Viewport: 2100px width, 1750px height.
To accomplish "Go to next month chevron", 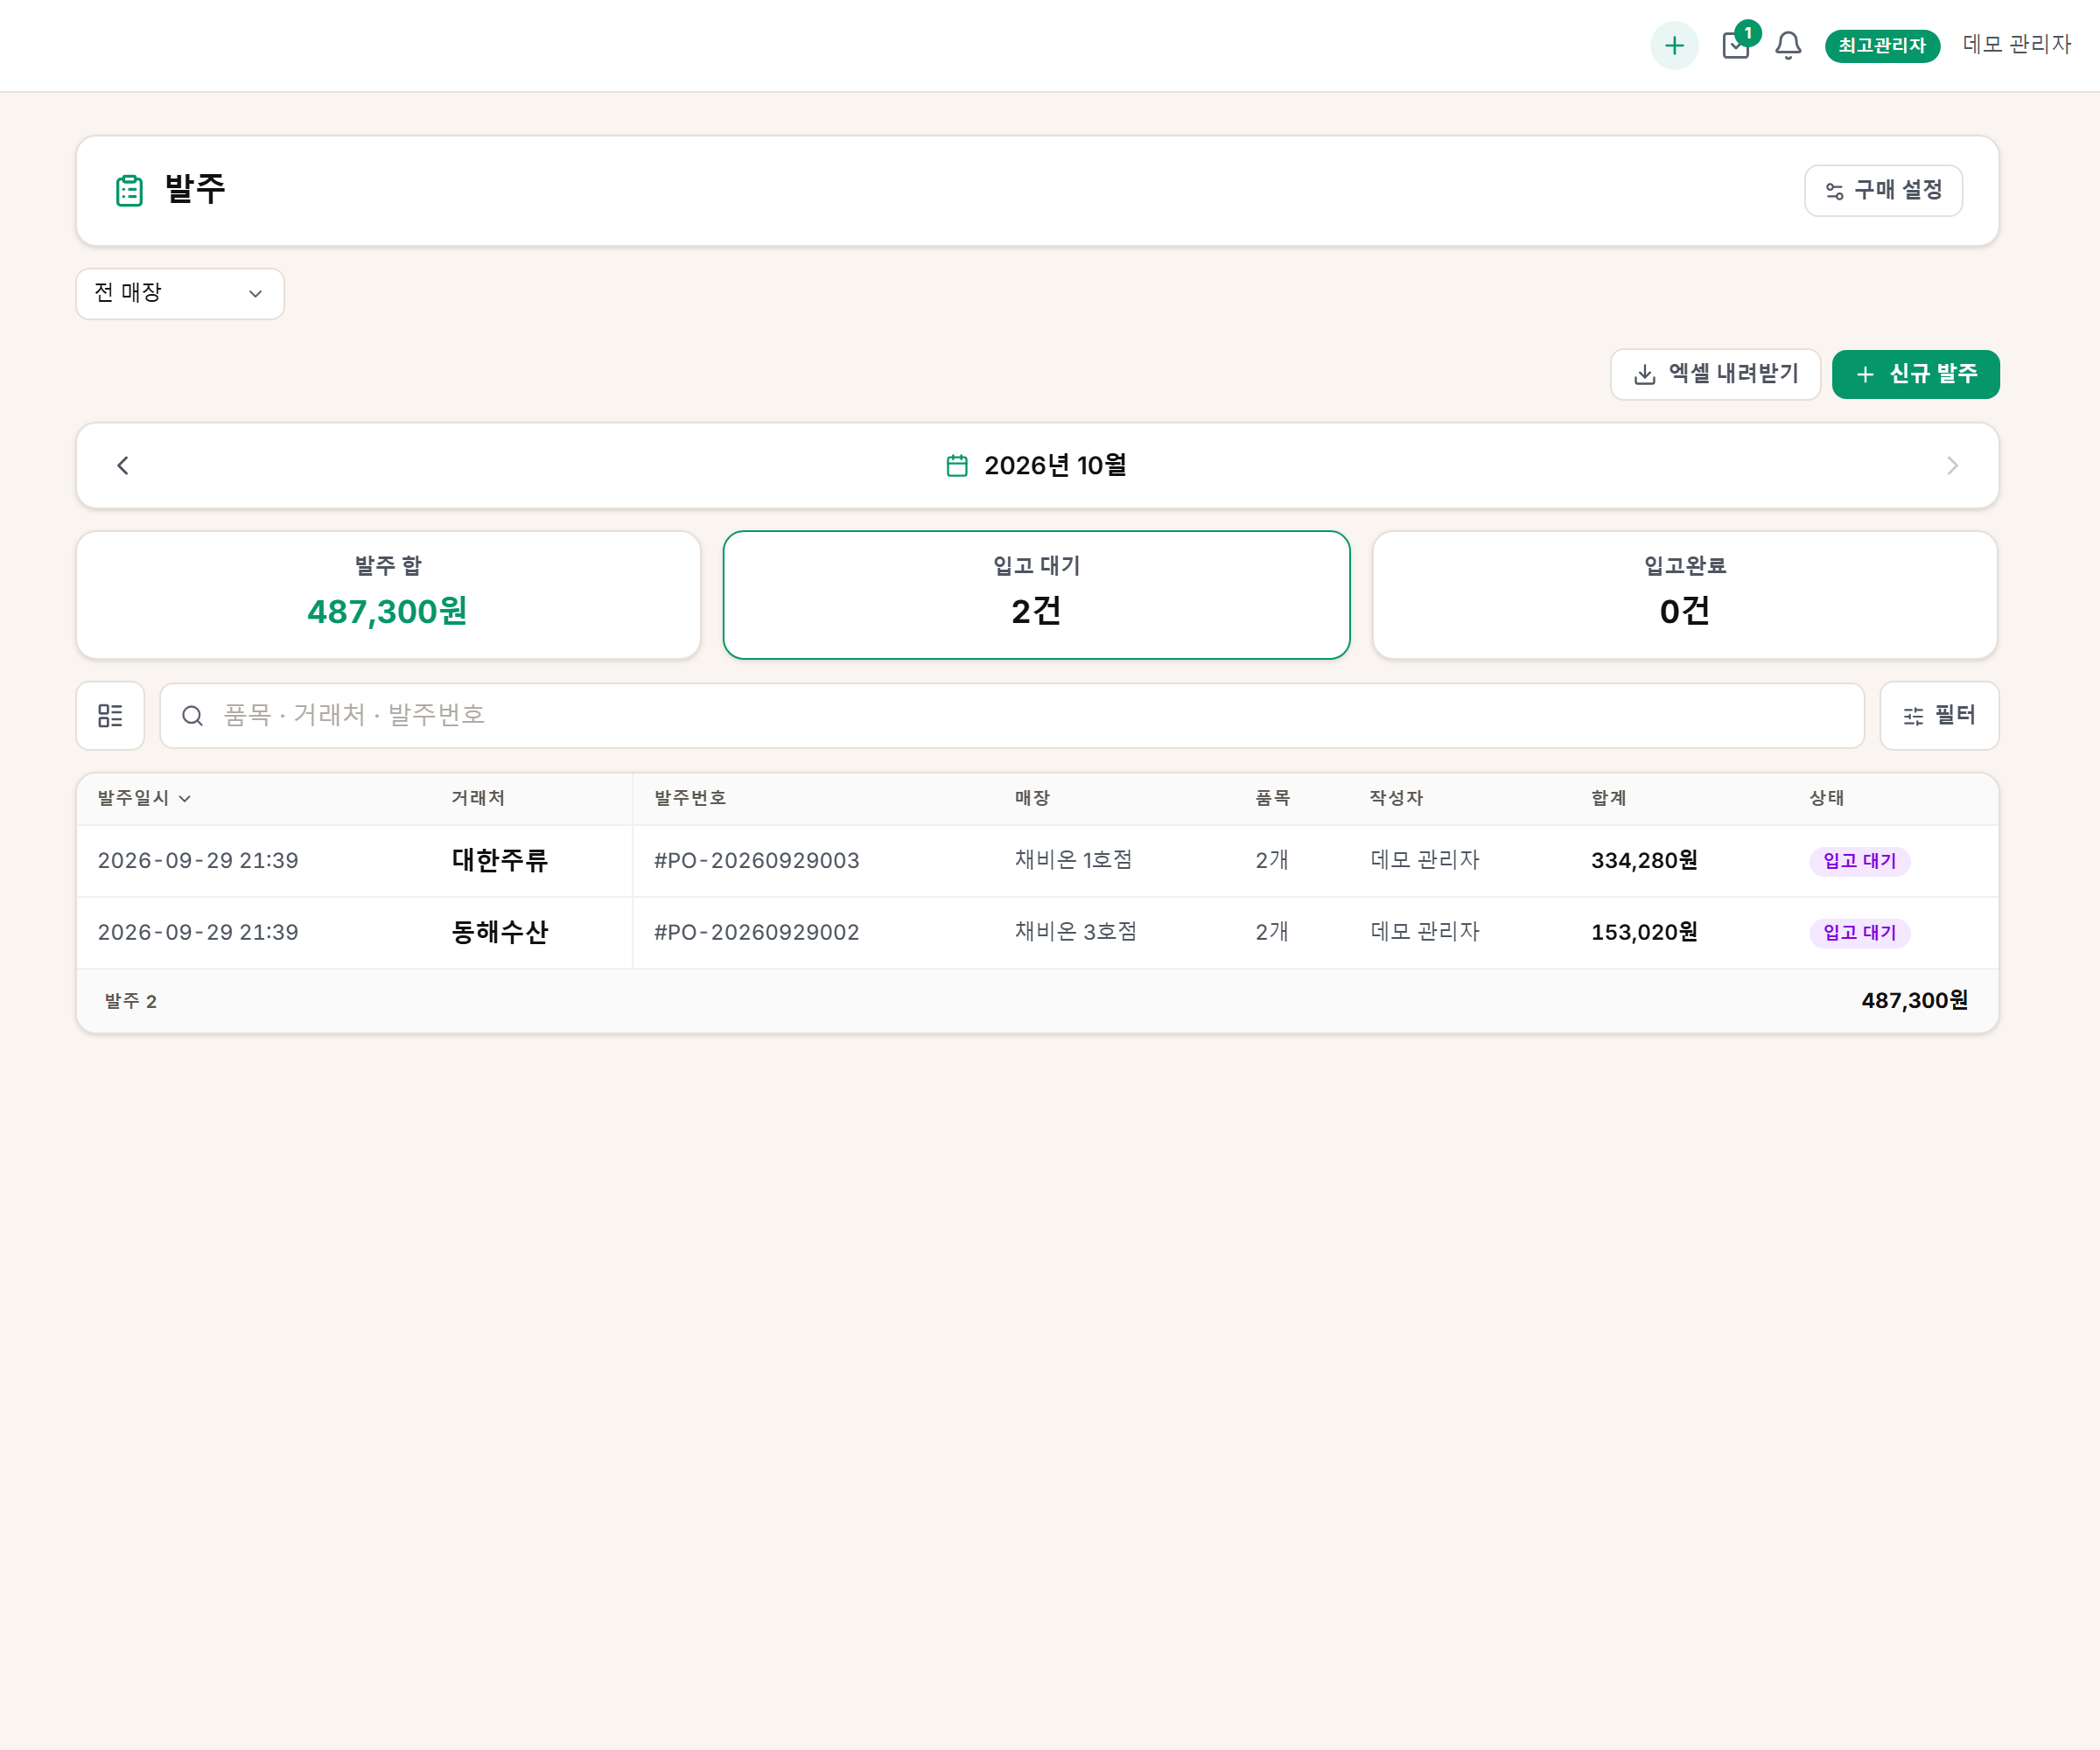I will 1952,465.
